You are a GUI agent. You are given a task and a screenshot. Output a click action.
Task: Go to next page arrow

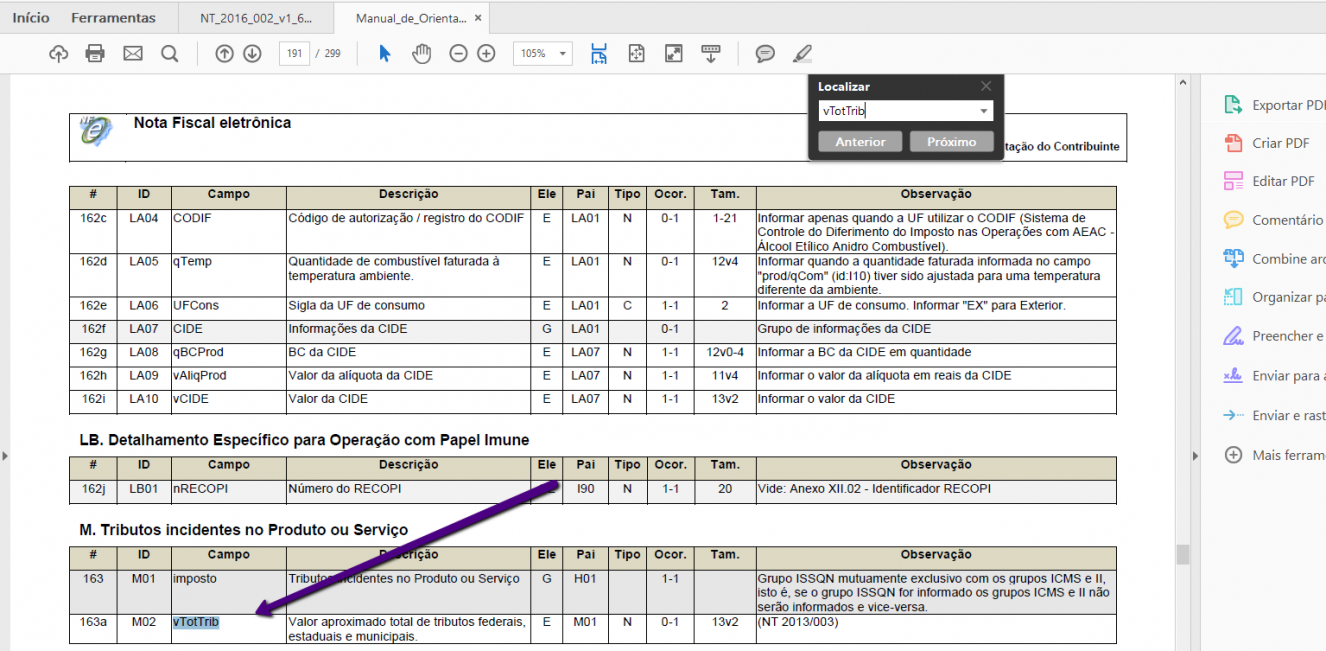(x=252, y=54)
